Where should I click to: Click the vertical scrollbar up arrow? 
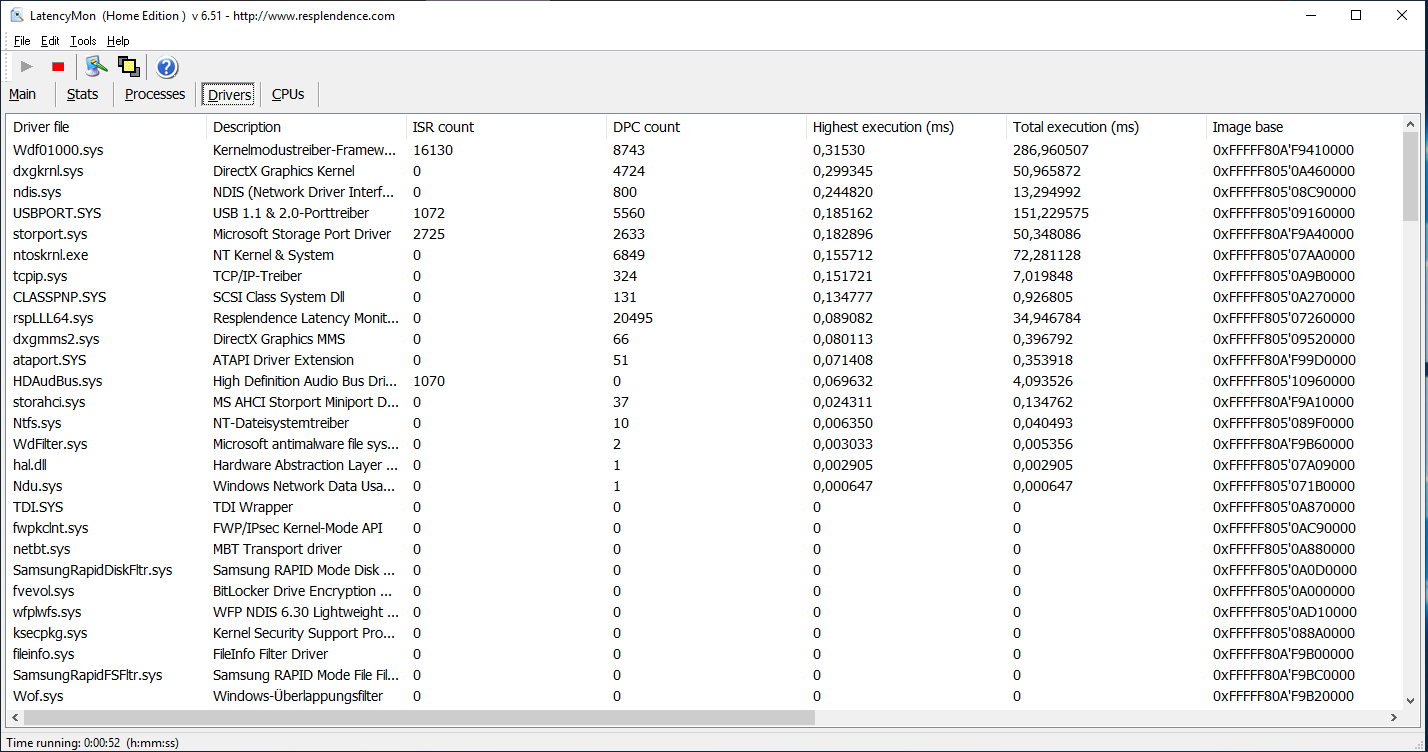click(x=1411, y=125)
